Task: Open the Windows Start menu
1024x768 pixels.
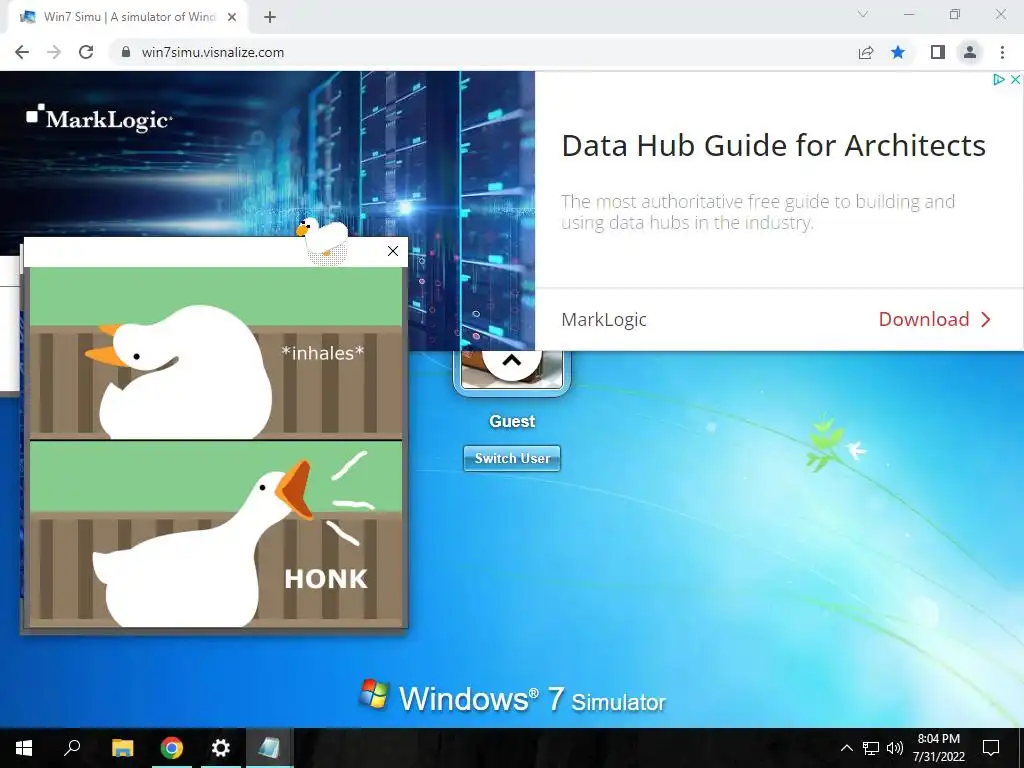Action: coord(24,748)
